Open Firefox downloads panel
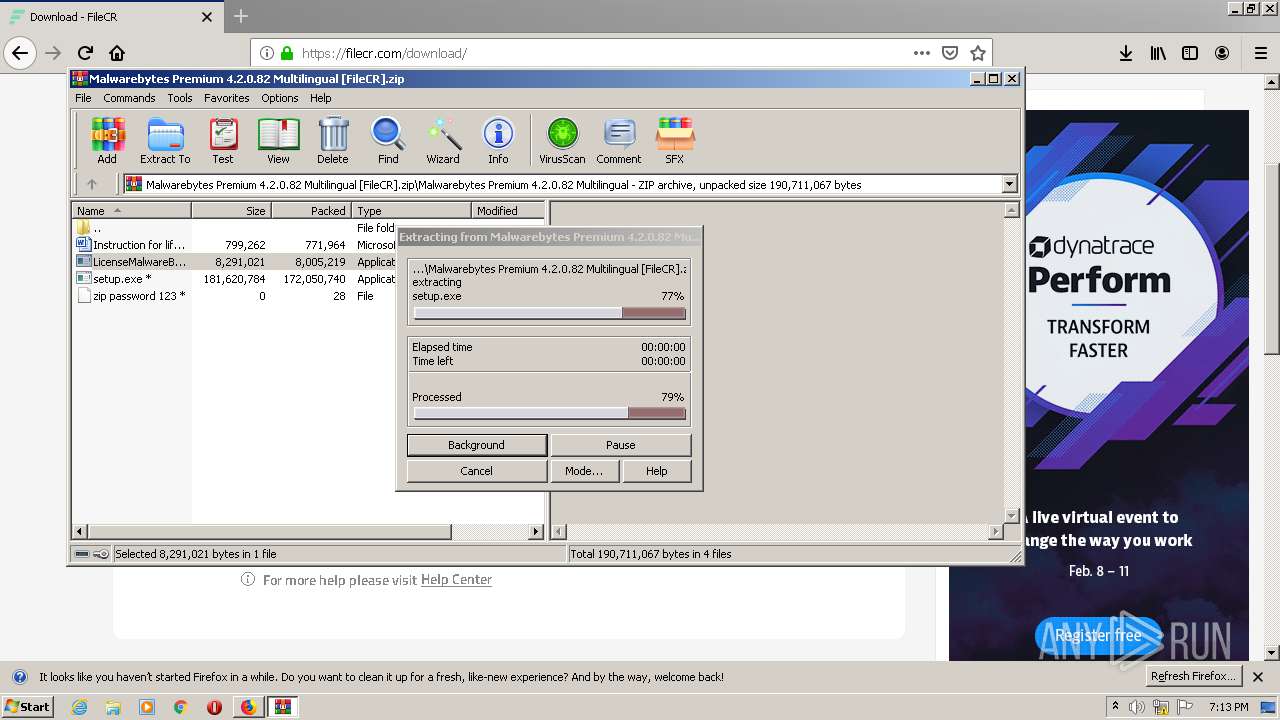Screen dimensions: 1280x720 [1126, 53]
